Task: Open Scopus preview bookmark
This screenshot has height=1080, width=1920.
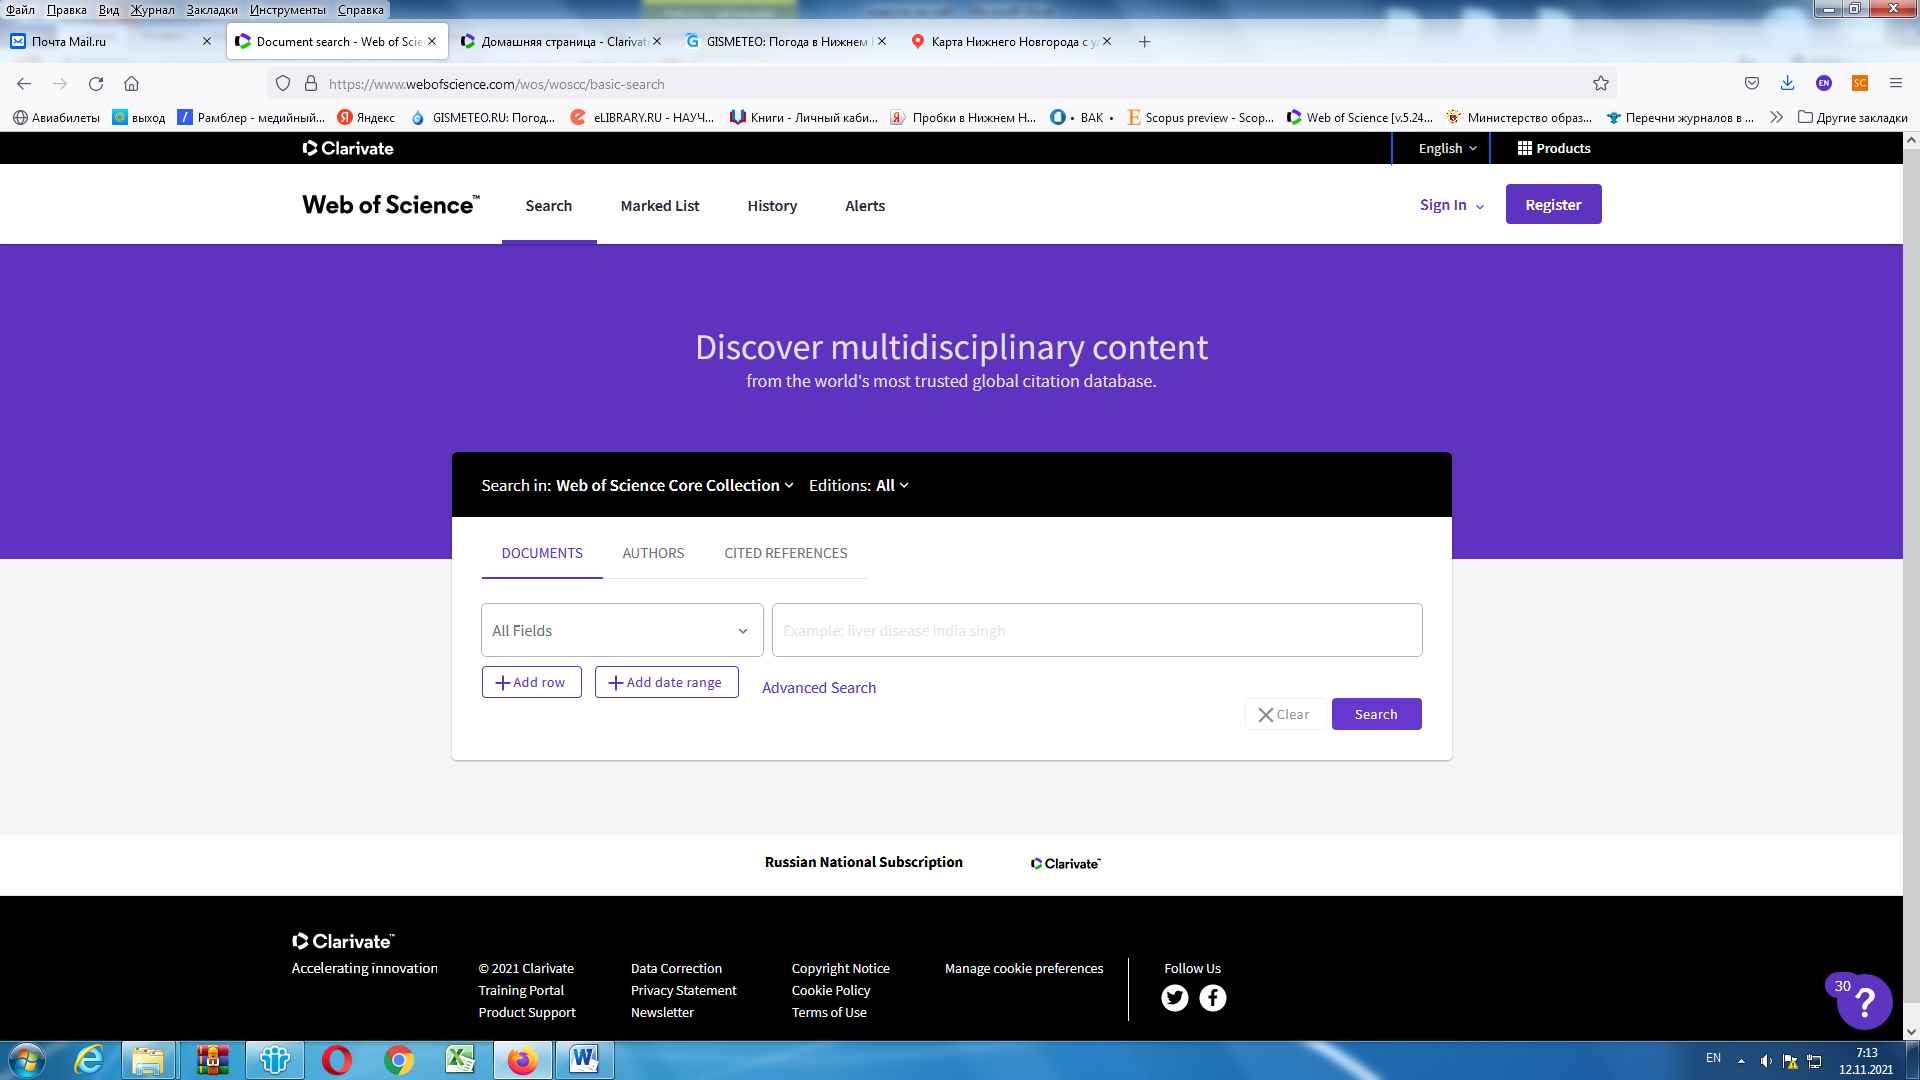Action: click(x=1200, y=117)
